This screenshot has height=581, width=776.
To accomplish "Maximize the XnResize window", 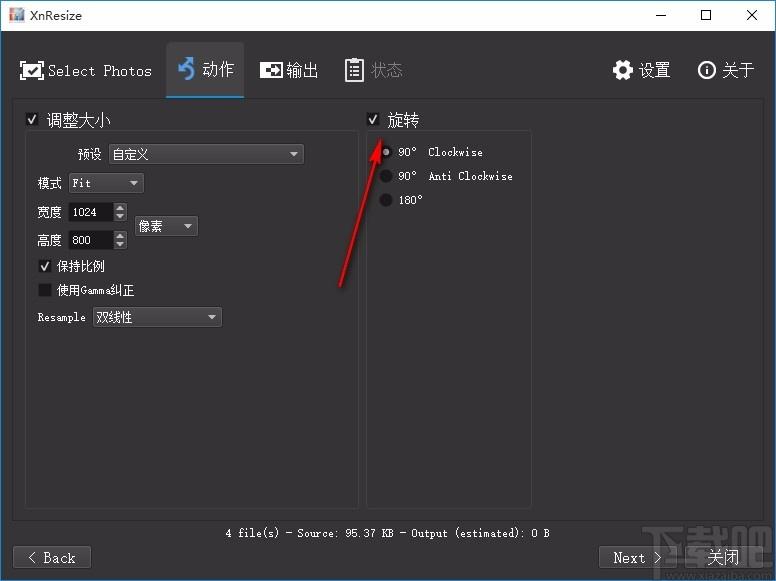I will pyautogui.click(x=706, y=15).
